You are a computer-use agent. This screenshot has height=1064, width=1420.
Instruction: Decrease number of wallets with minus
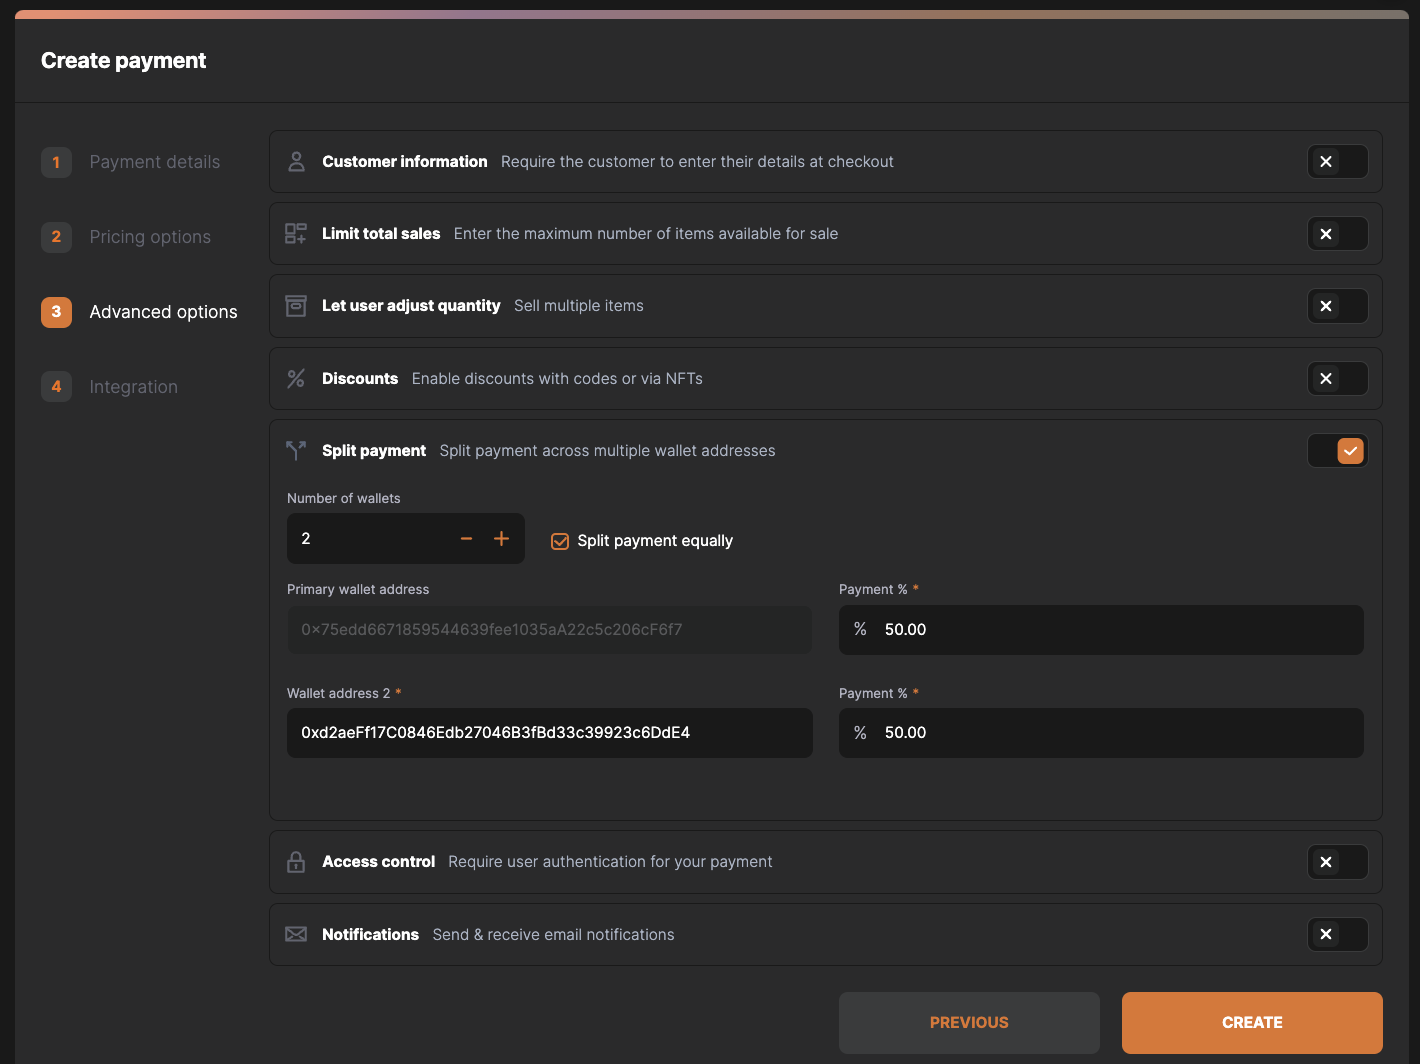tap(466, 539)
